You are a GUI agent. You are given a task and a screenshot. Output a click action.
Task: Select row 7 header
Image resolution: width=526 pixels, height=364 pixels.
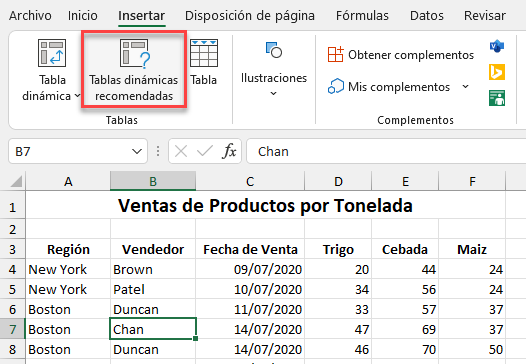pyautogui.click(x=12, y=329)
